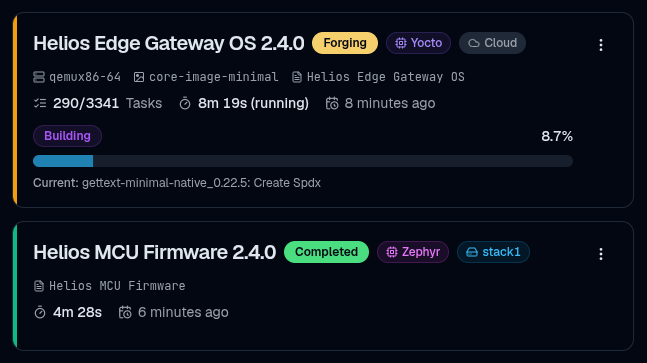Click the Building stage badge
647x363 pixels.
[67, 136]
